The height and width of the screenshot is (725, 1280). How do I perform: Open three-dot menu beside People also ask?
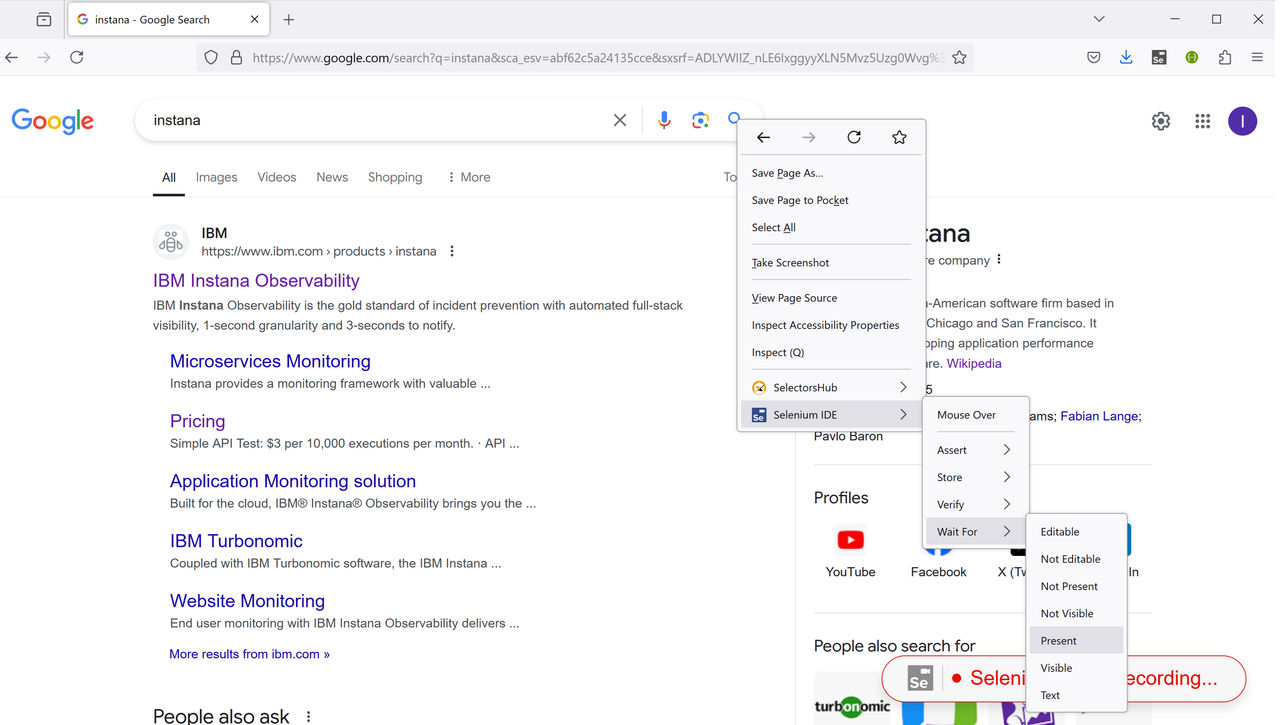[309, 717]
